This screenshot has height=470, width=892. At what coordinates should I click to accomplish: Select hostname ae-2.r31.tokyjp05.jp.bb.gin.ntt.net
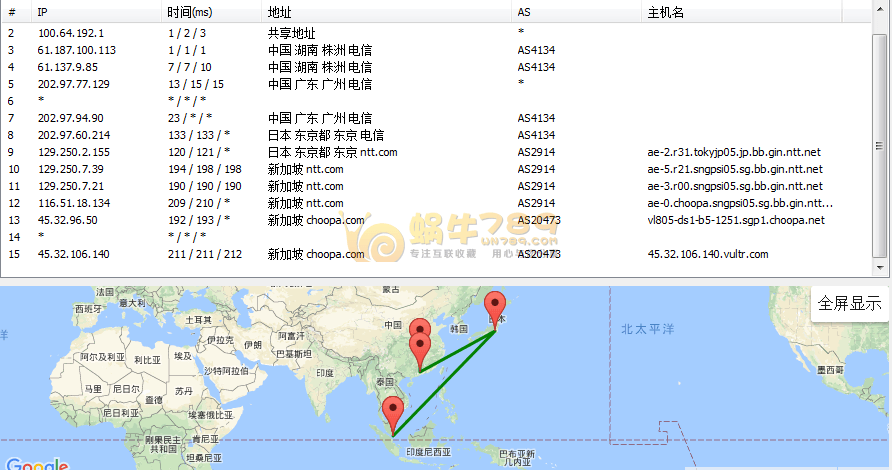coord(734,152)
